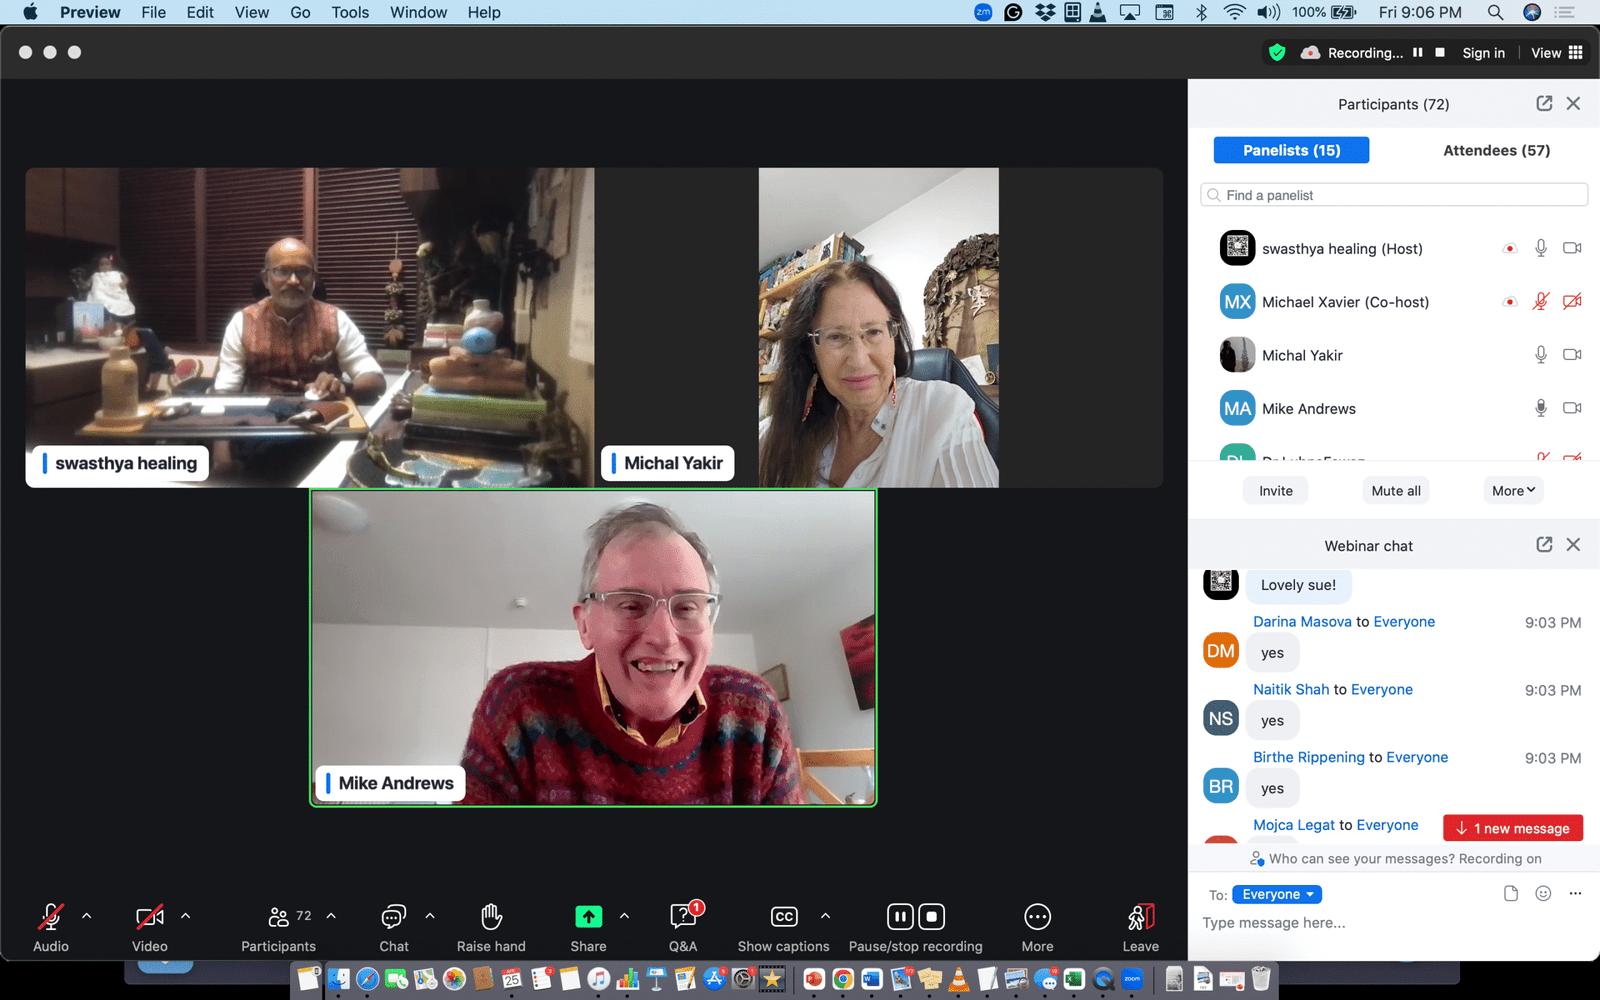Click the green encryption shield icon
This screenshot has height=1000, width=1600.
1277,52
